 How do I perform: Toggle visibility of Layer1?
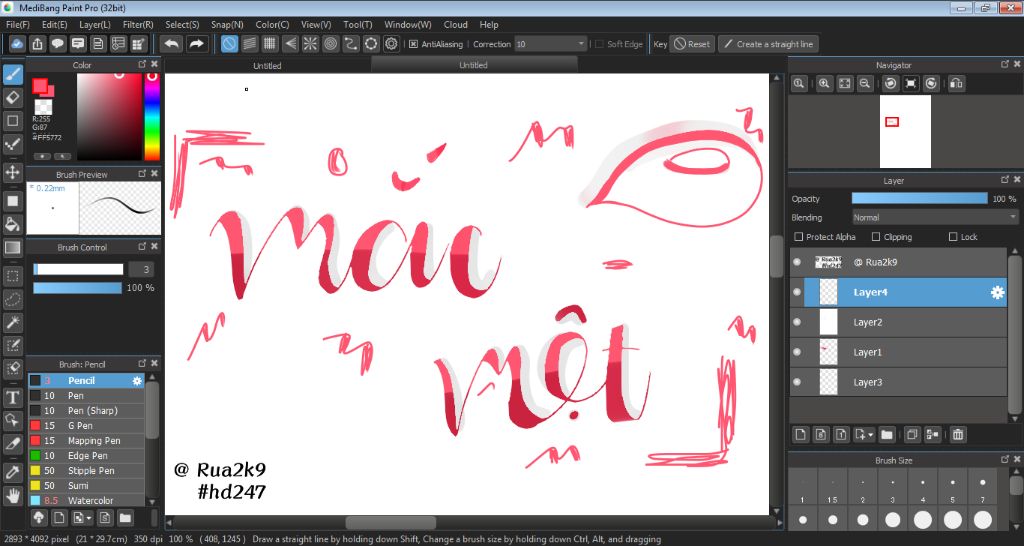[x=797, y=352]
